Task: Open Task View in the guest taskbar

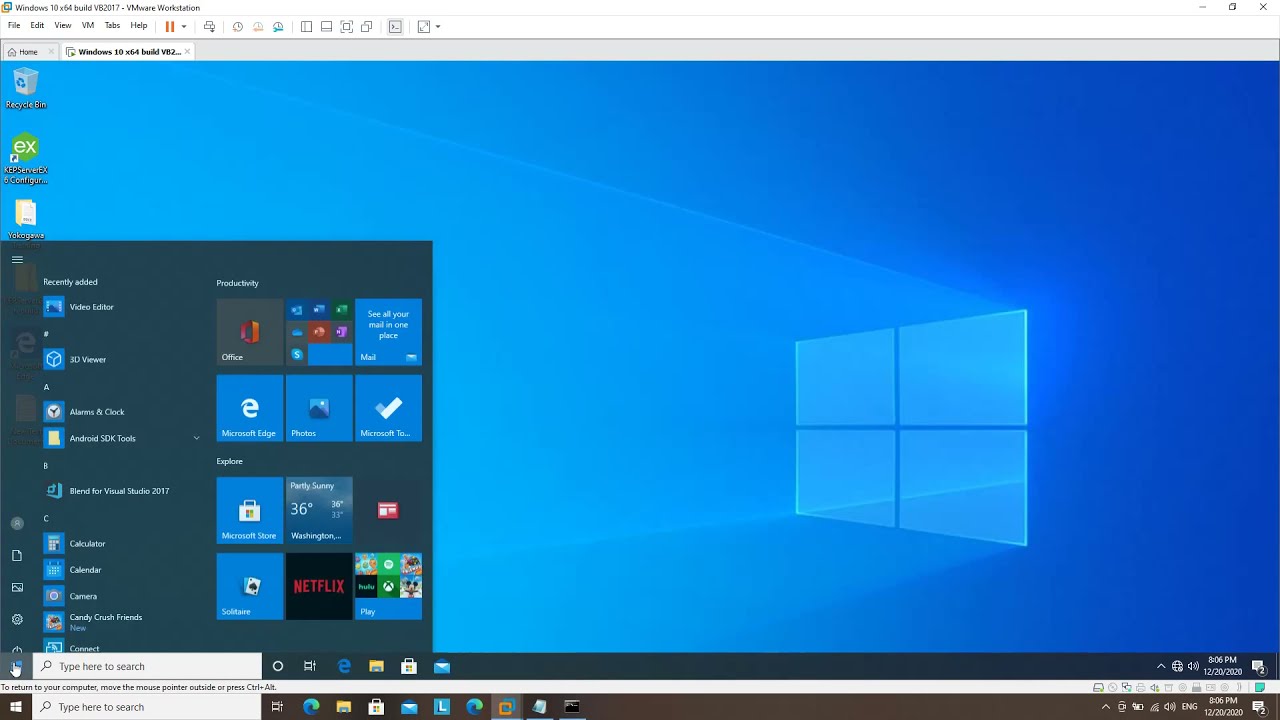Action: point(310,666)
